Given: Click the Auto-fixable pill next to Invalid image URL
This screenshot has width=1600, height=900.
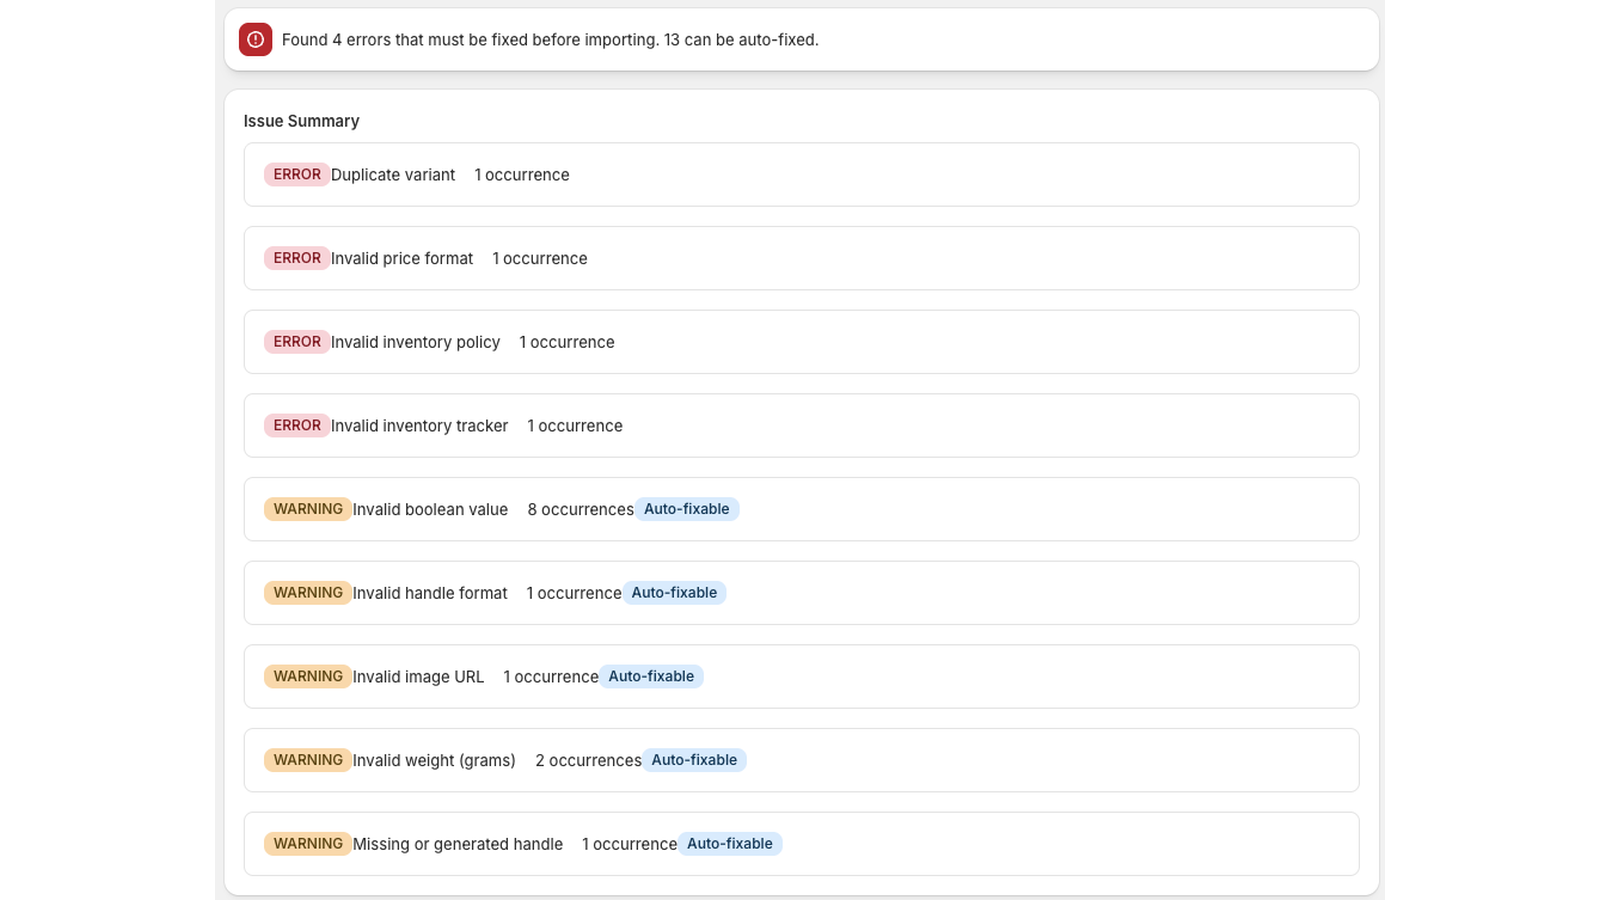Looking at the screenshot, I should click(x=652, y=676).
